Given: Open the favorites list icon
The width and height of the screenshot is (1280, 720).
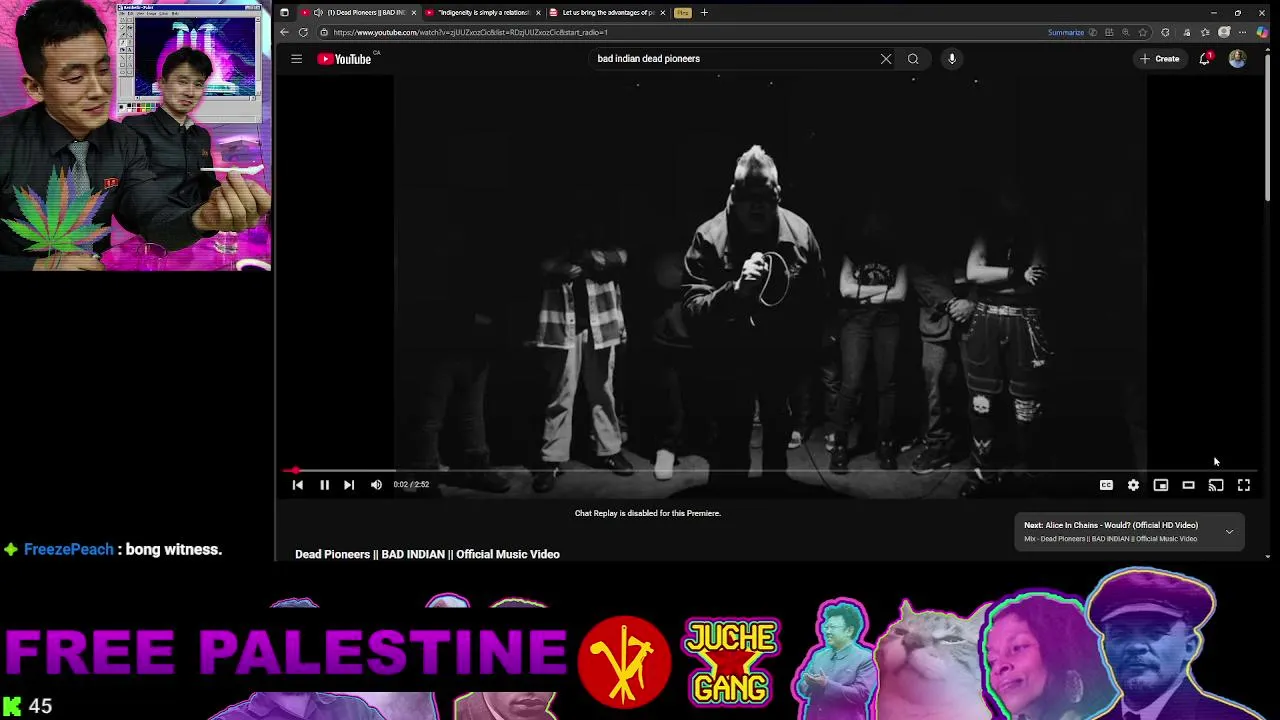Looking at the screenshot, I should (1205, 32).
